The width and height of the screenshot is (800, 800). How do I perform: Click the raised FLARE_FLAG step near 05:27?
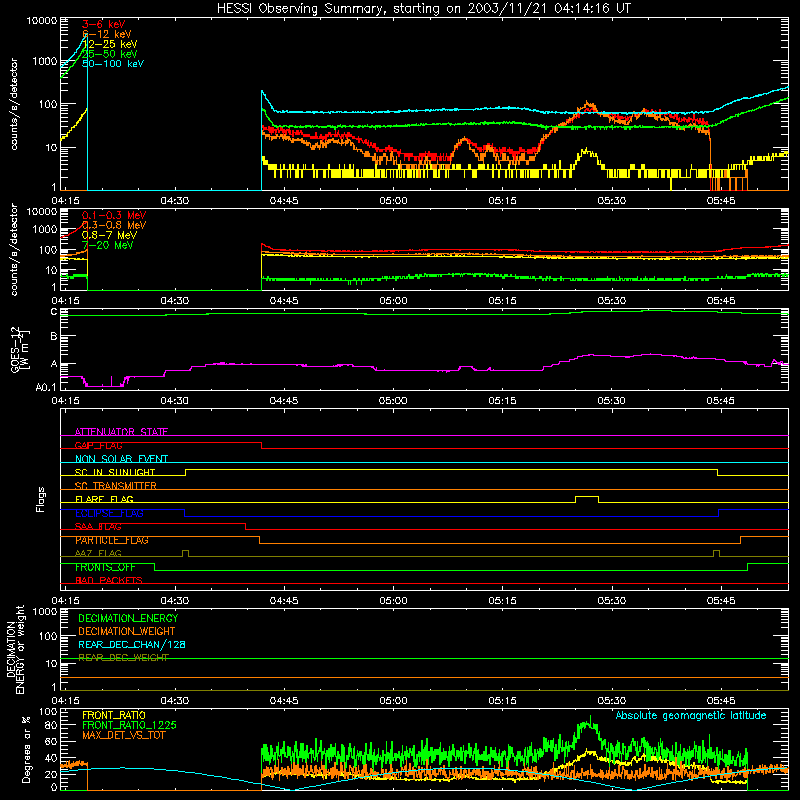tap(587, 496)
